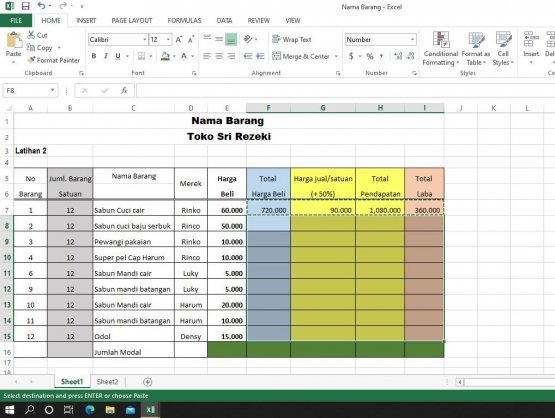Select Top Align icon

tap(207, 39)
